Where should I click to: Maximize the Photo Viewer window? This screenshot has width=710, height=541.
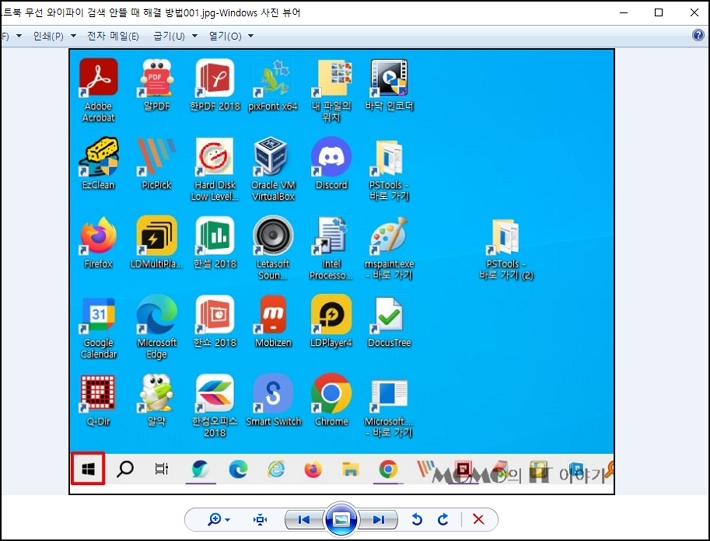(659, 12)
